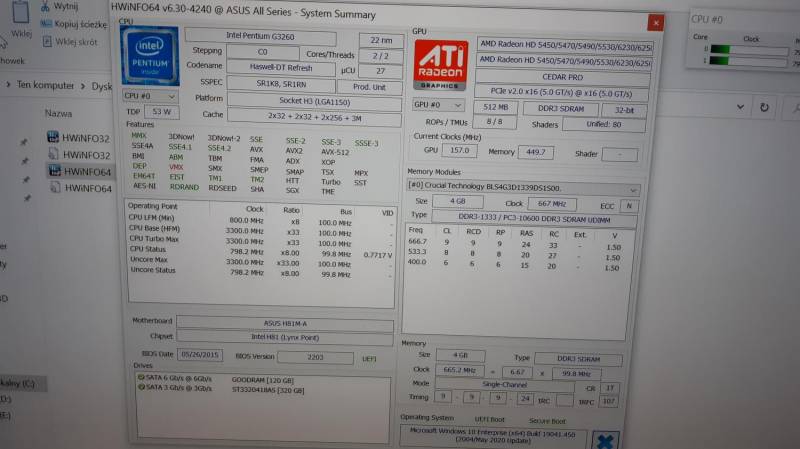This screenshot has width=800, height=449.
Task: Click the SR1K8, SR1RN SSPEC field
Action: [281, 84]
